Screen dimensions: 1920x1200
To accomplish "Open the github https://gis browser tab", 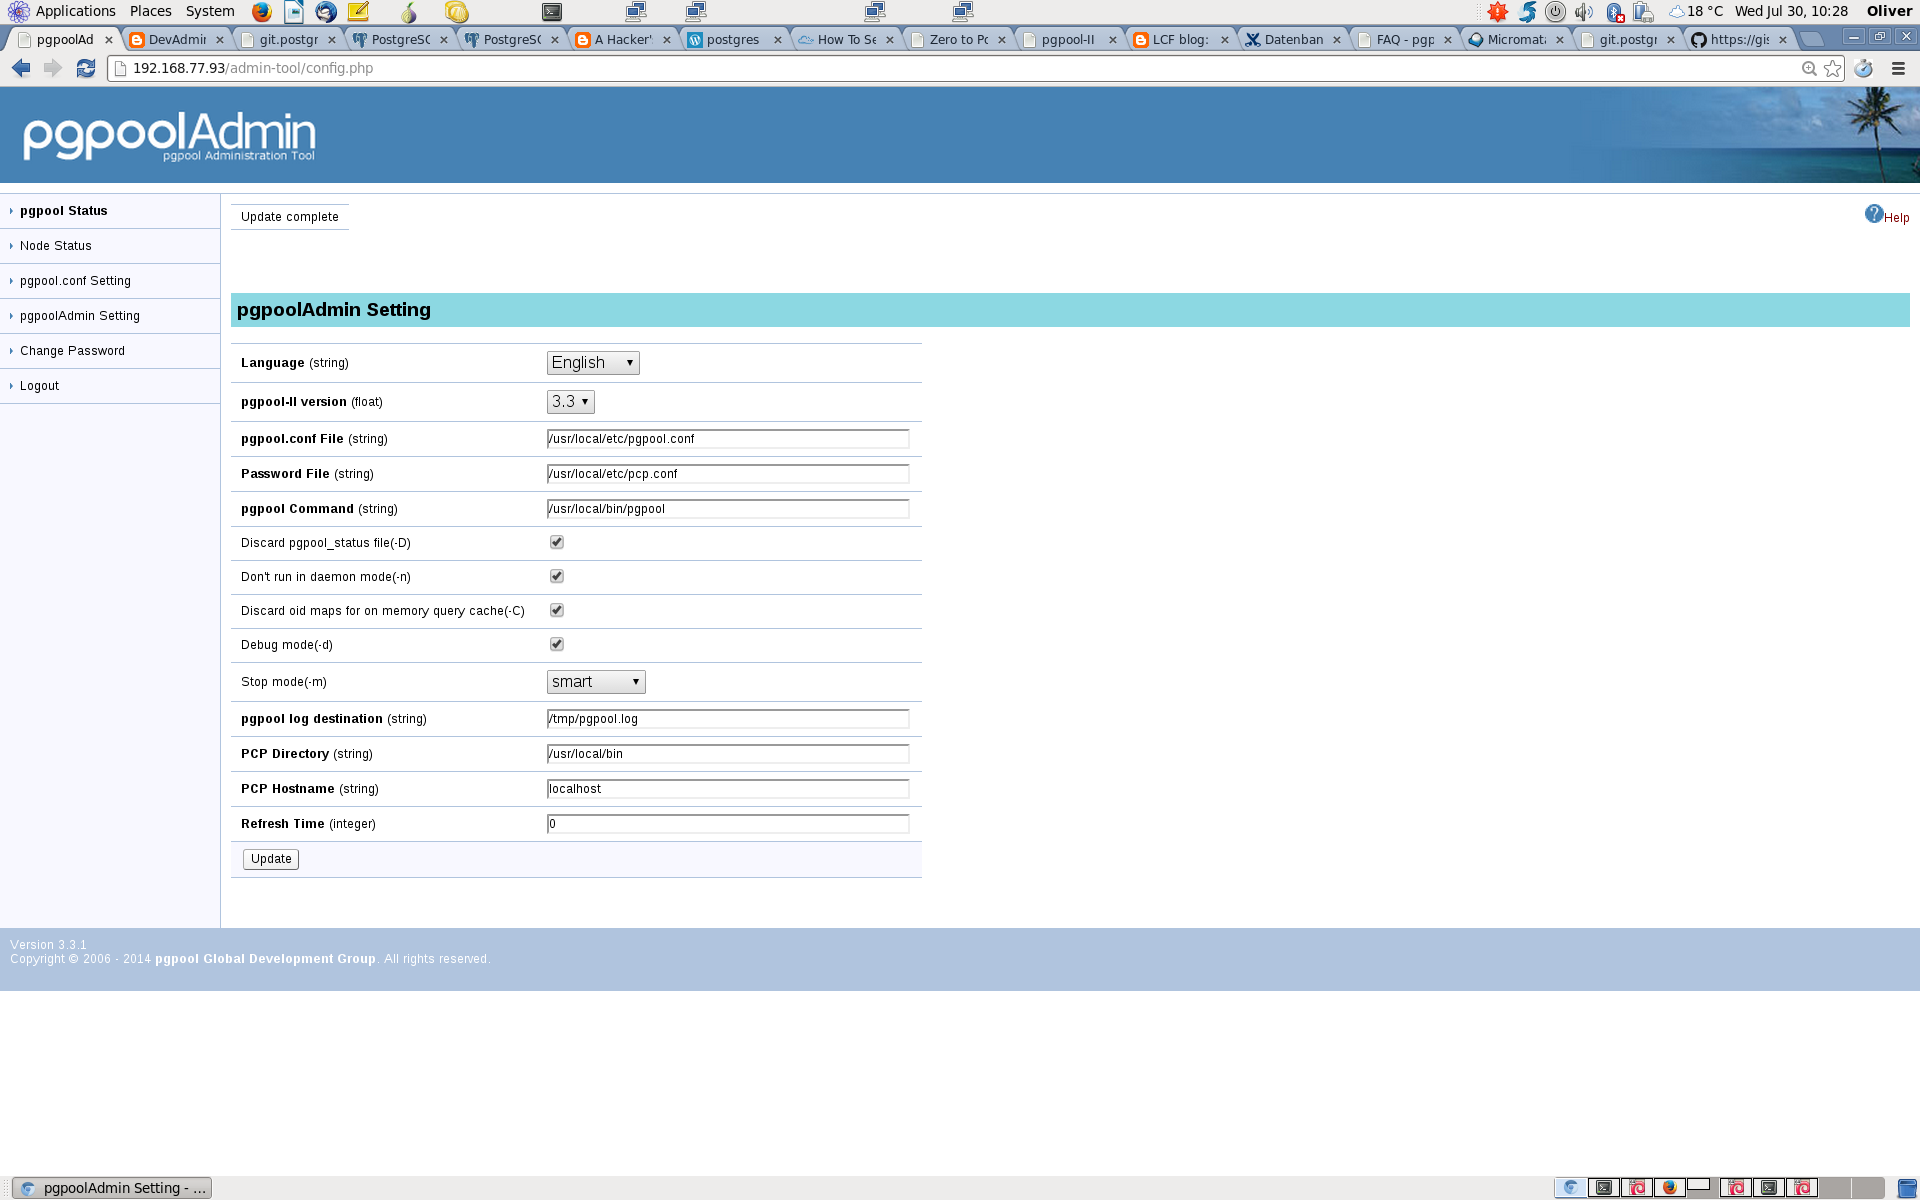I will point(1739,40).
